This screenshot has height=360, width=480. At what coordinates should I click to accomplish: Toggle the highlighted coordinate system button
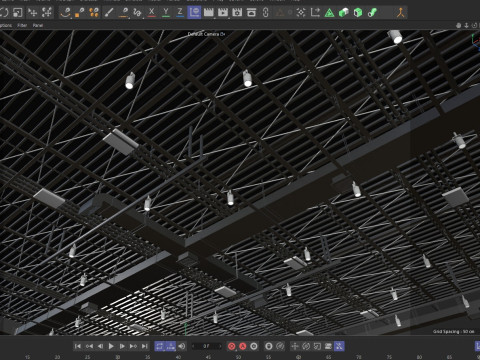194,13
